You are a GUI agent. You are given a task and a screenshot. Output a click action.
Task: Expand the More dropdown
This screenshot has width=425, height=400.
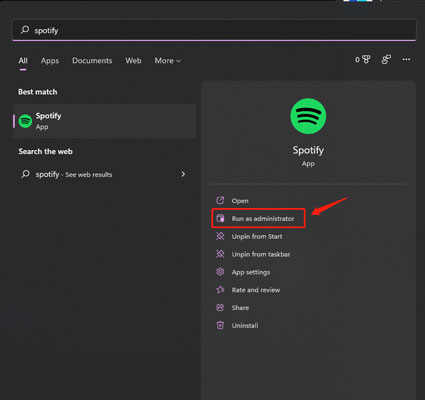click(x=167, y=61)
